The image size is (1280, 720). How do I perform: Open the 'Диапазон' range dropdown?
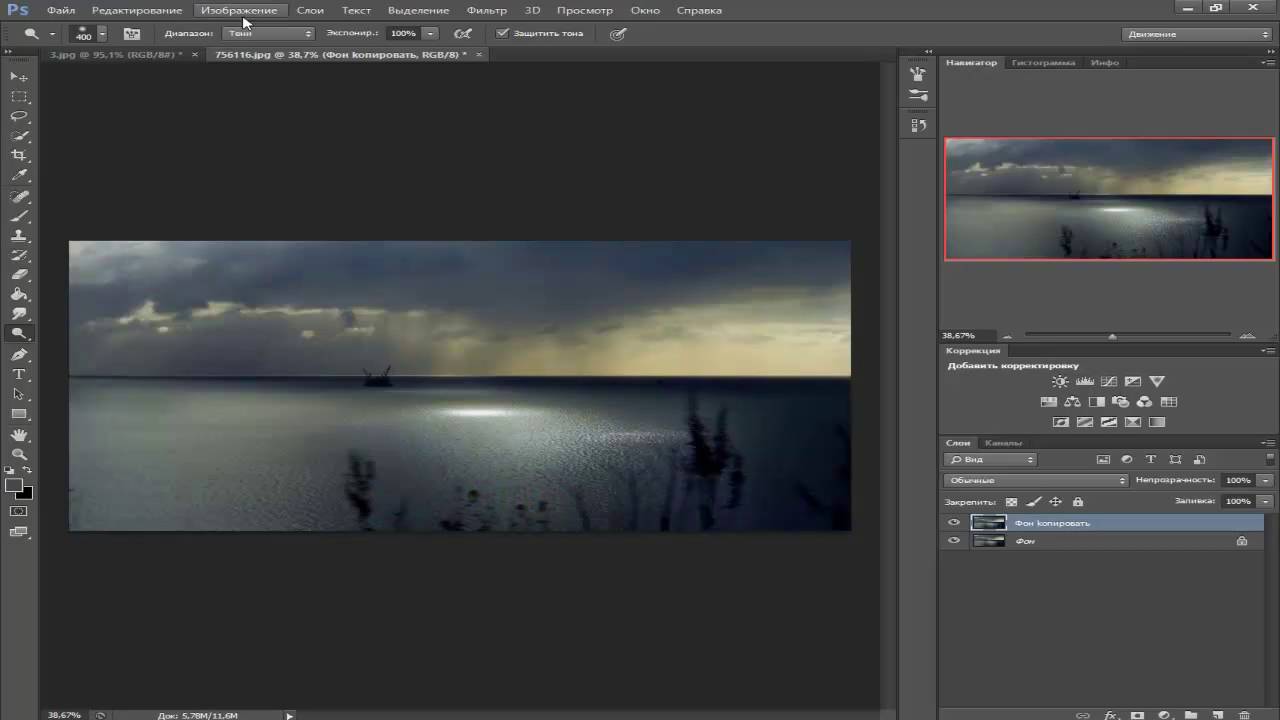[x=269, y=33]
